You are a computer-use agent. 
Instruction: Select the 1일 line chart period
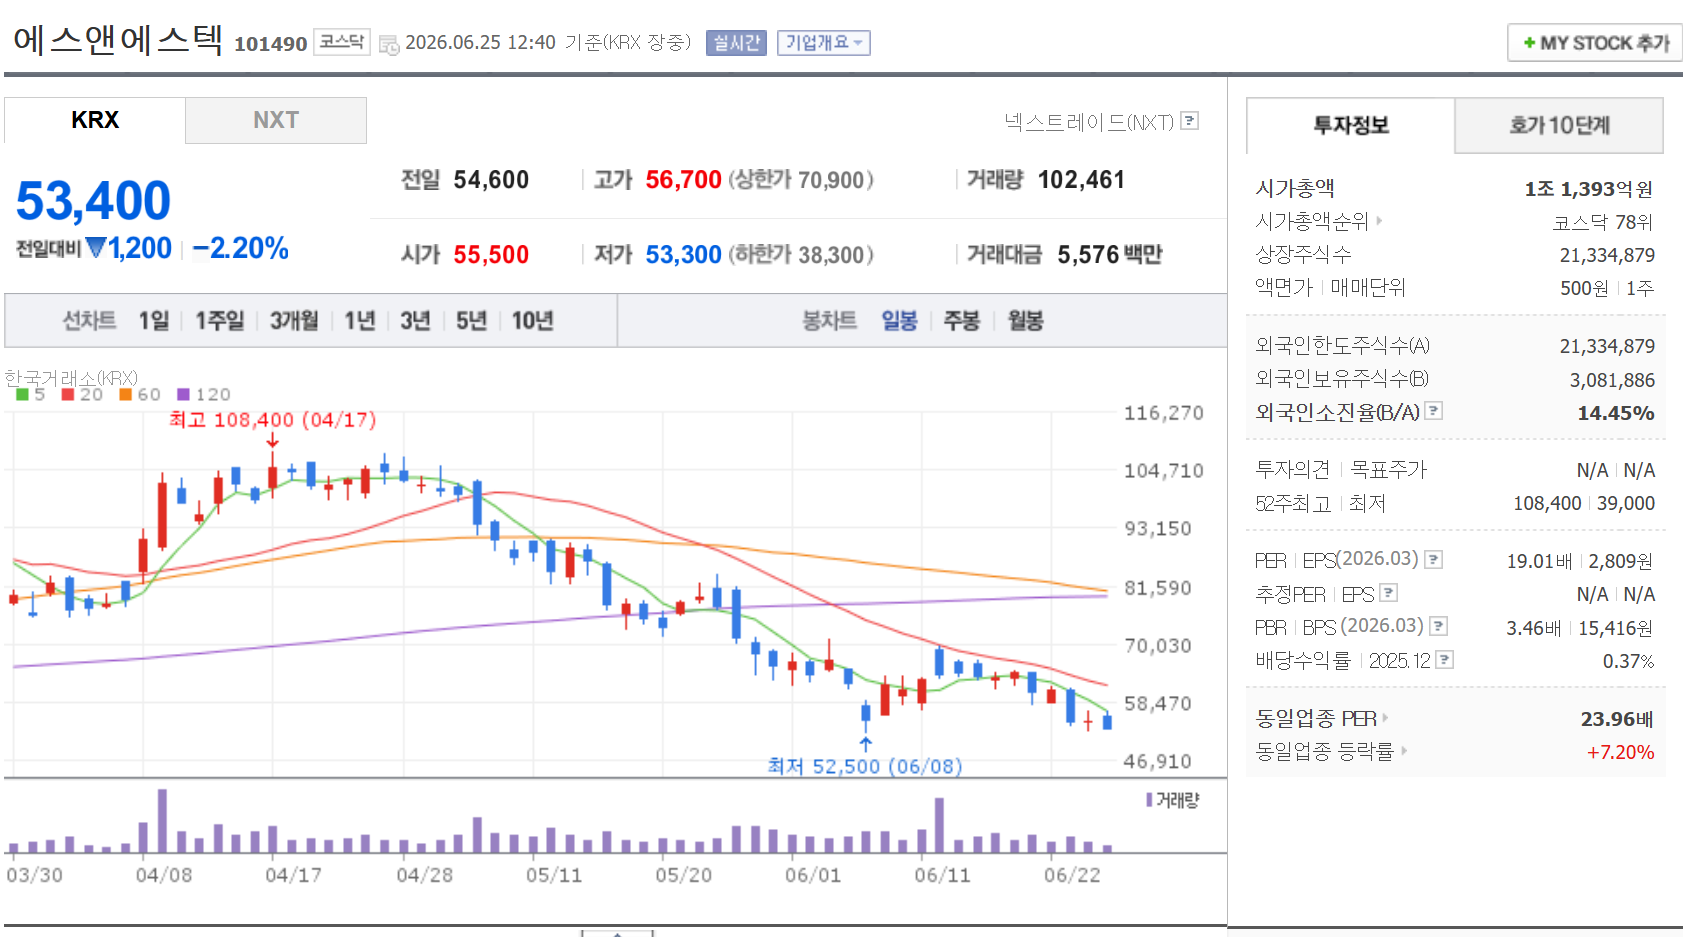pos(154,321)
